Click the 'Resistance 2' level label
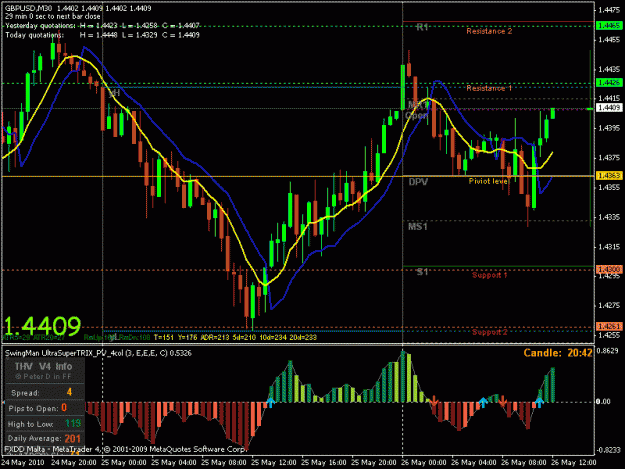The image size is (625, 469). tap(489, 31)
